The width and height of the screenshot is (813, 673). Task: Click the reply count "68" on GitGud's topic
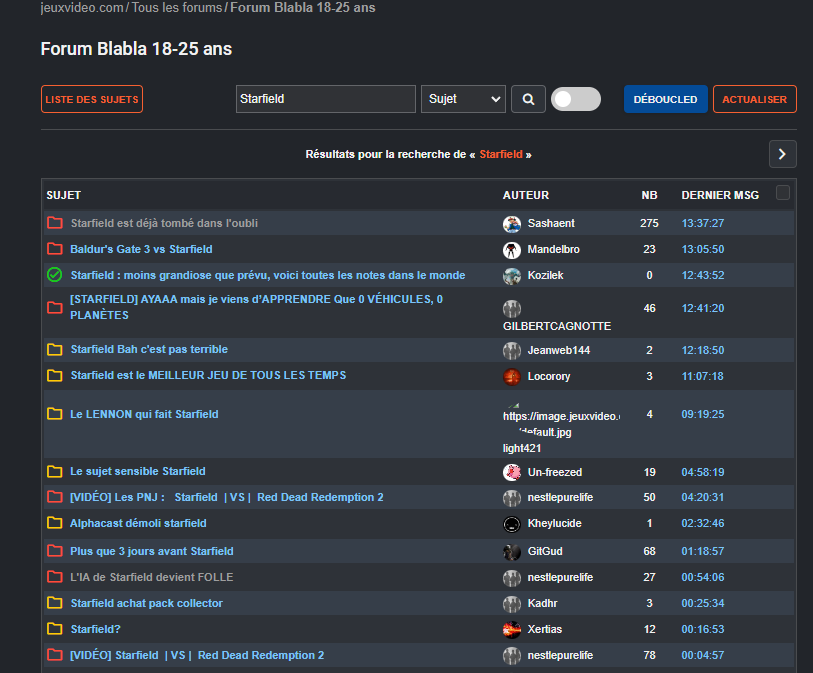point(649,551)
